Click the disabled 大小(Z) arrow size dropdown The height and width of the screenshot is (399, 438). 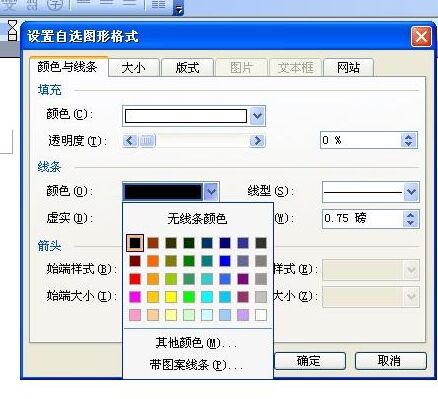[x=371, y=296]
